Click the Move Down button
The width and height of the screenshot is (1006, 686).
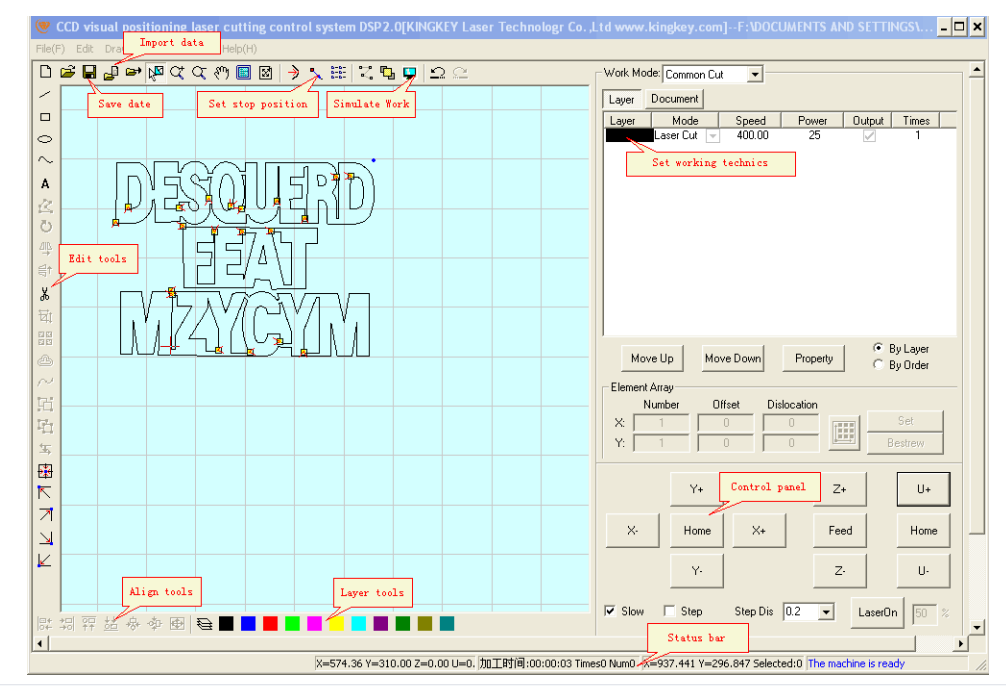(733, 358)
